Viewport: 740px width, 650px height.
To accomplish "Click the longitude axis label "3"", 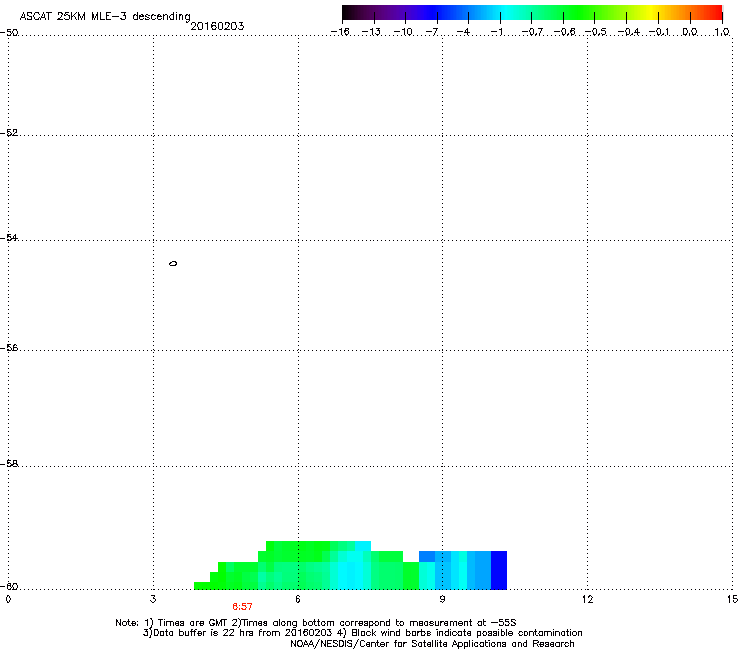I will click(x=153, y=599).
